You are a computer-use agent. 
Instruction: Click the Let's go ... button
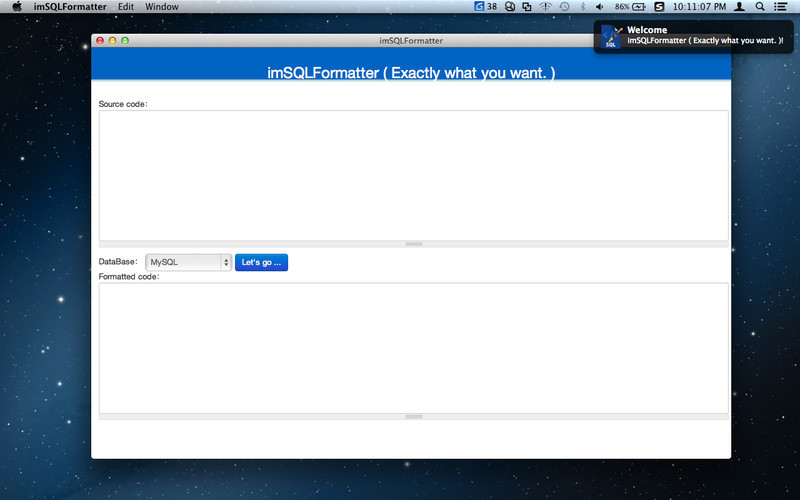click(x=261, y=262)
